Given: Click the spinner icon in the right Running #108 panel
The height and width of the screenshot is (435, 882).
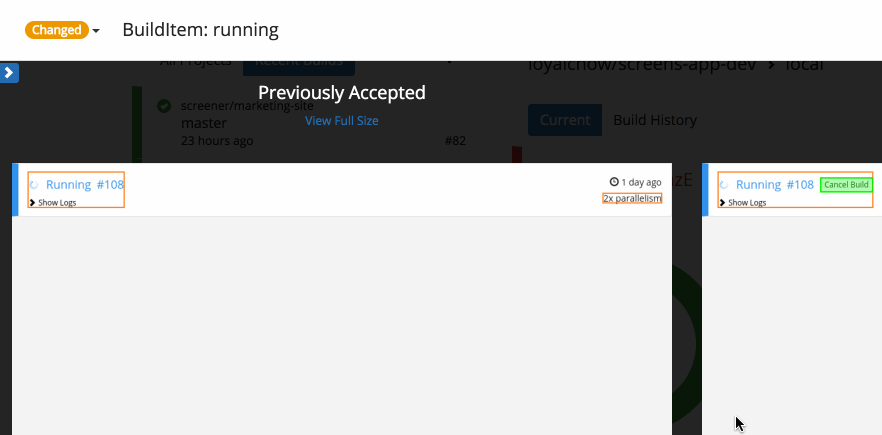Looking at the screenshot, I should pos(724,185).
